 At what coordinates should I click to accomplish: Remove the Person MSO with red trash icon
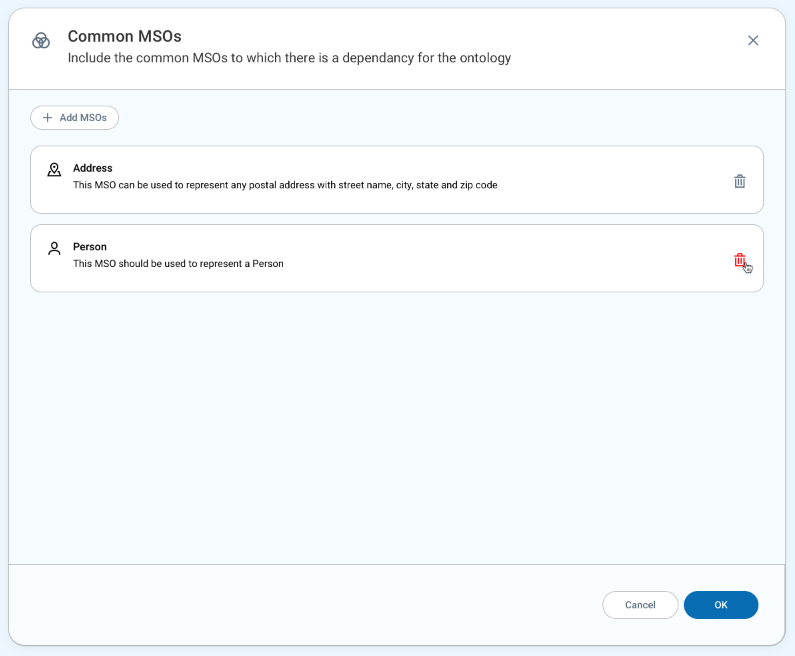740,260
